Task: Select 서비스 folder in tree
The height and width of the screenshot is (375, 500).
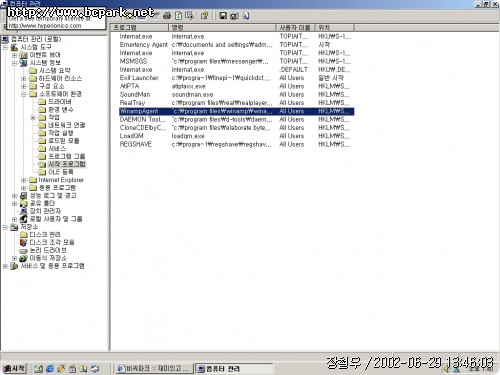Action: click(57, 148)
